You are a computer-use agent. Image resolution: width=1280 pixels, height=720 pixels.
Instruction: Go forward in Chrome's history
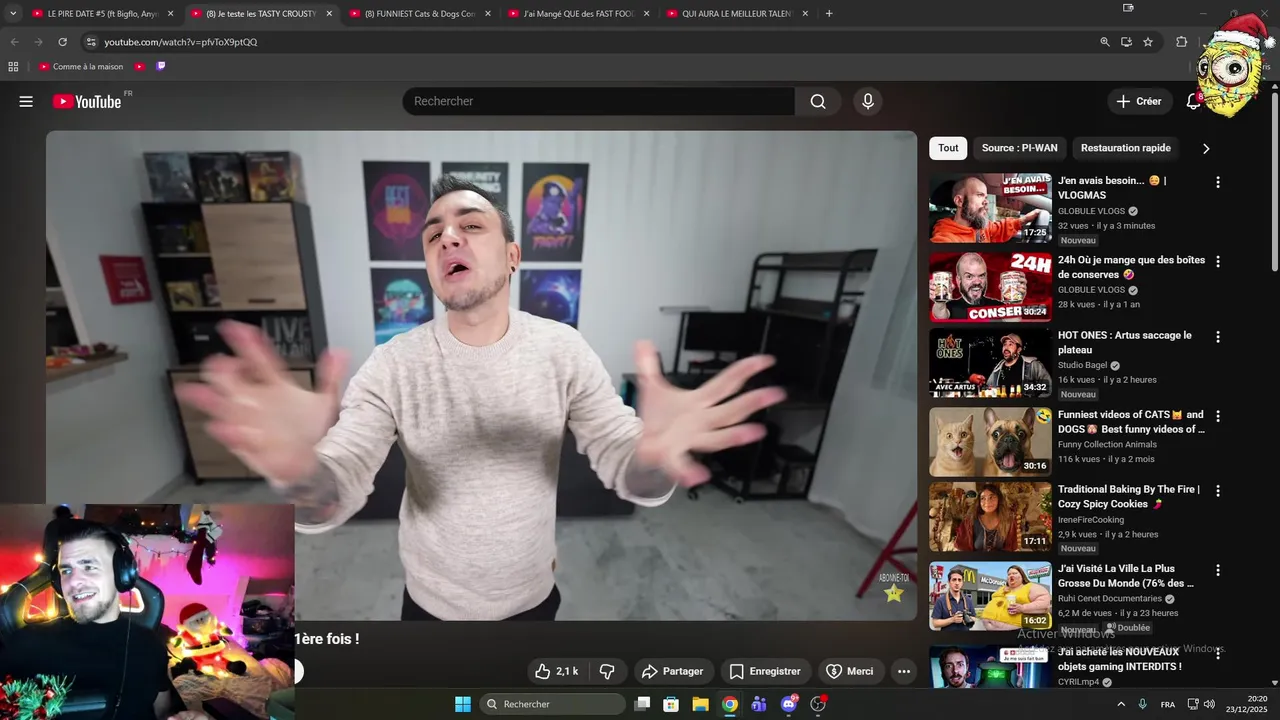tap(38, 42)
